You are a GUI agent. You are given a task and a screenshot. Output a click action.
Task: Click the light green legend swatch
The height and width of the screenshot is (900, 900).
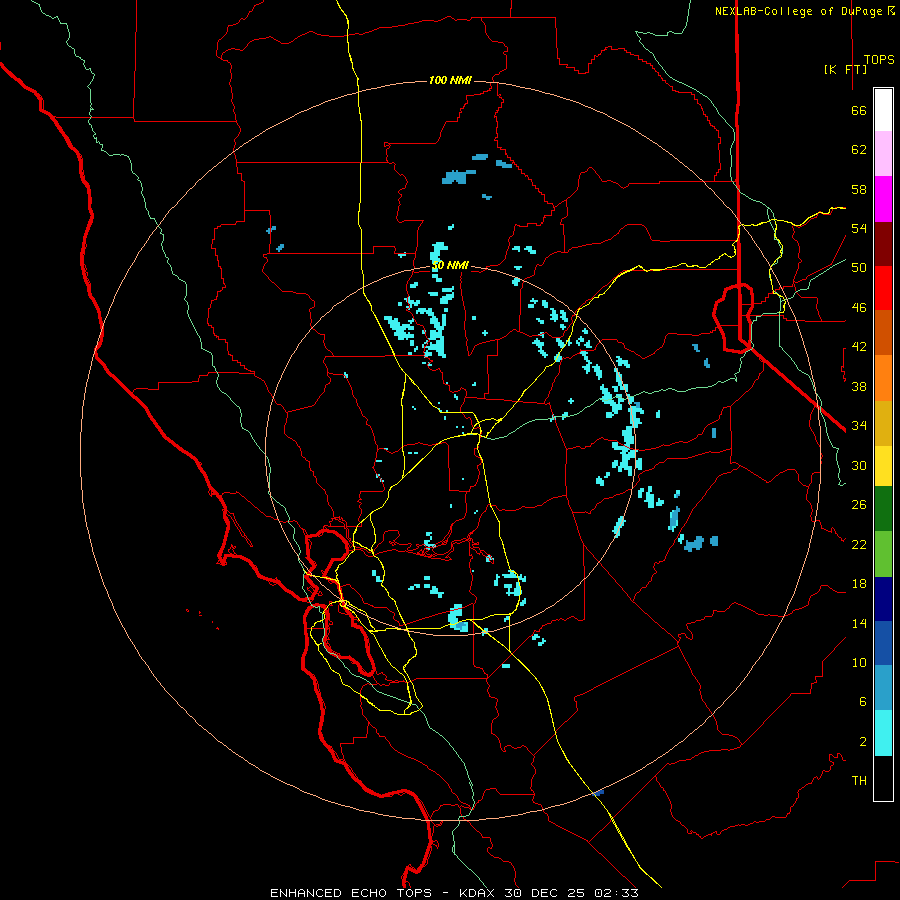883,554
